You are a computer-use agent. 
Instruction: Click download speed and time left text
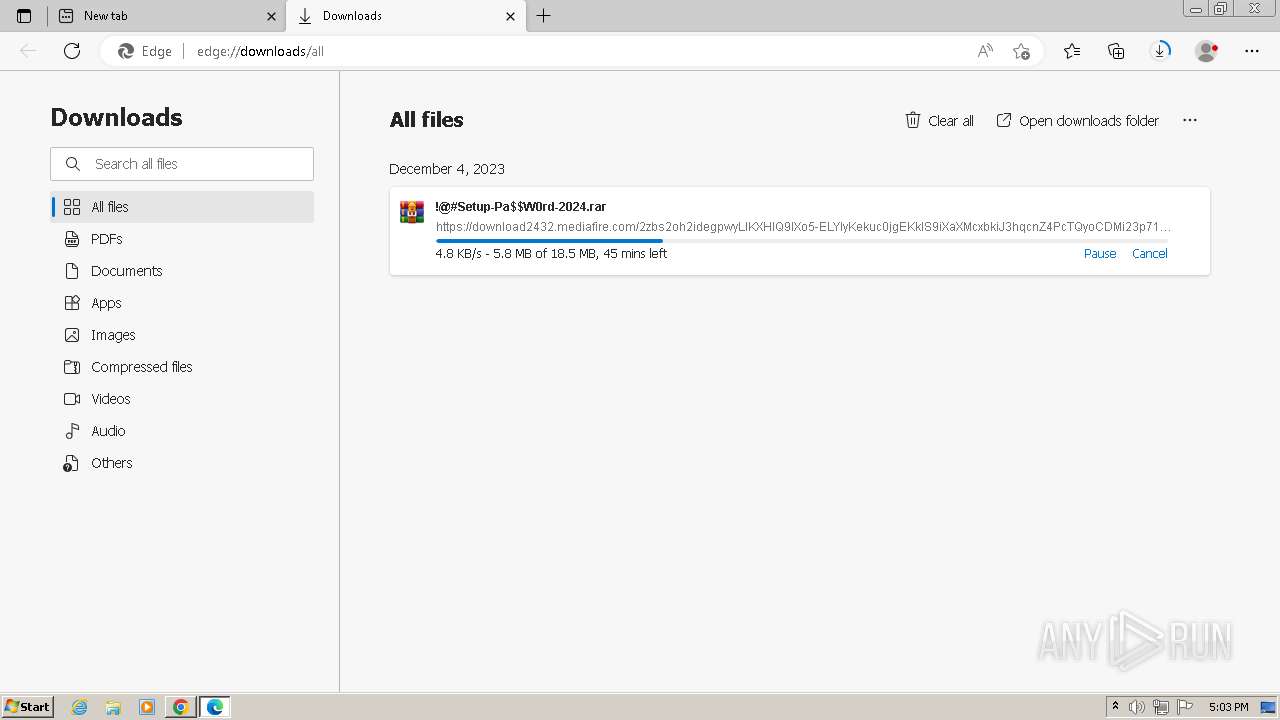coord(551,254)
